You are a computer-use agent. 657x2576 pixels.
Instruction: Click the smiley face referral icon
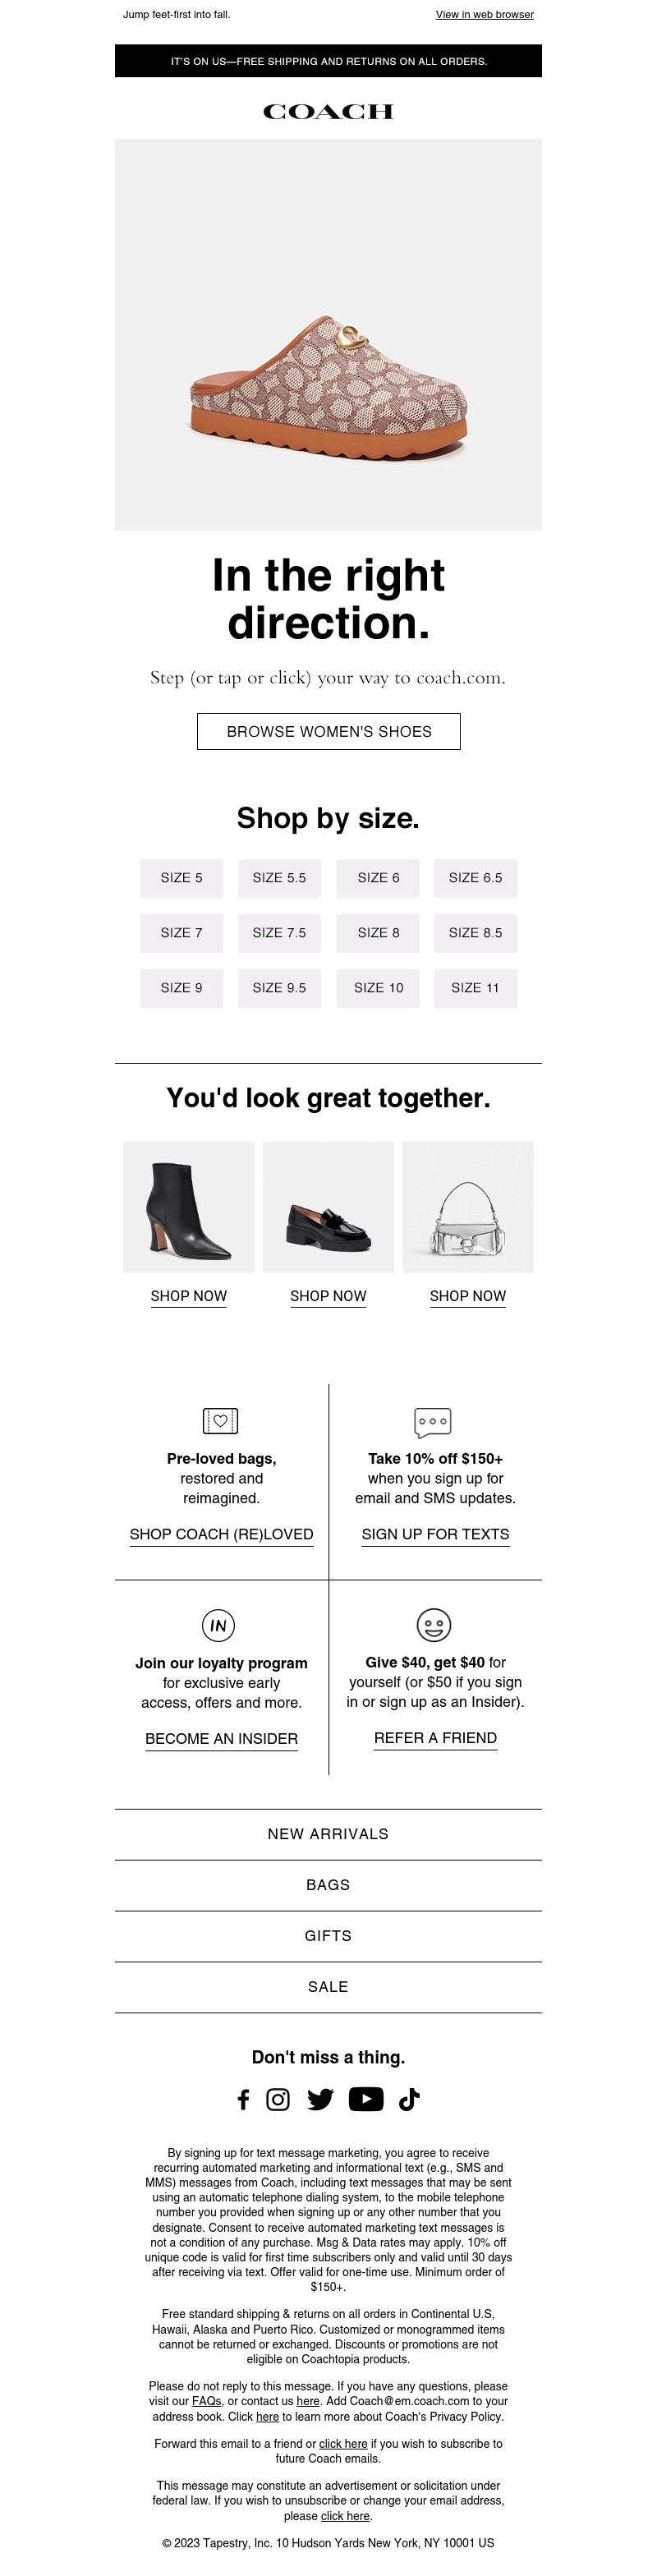click(433, 1625)
